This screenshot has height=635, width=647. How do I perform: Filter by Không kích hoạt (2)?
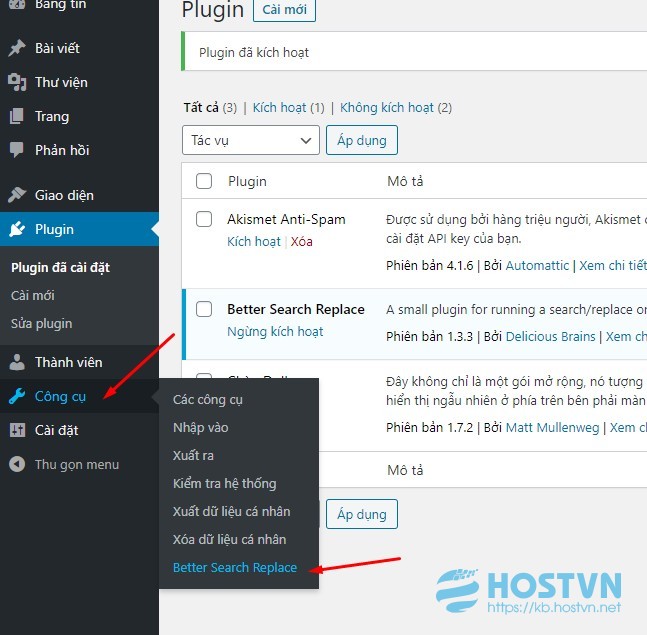pos(396,108)
